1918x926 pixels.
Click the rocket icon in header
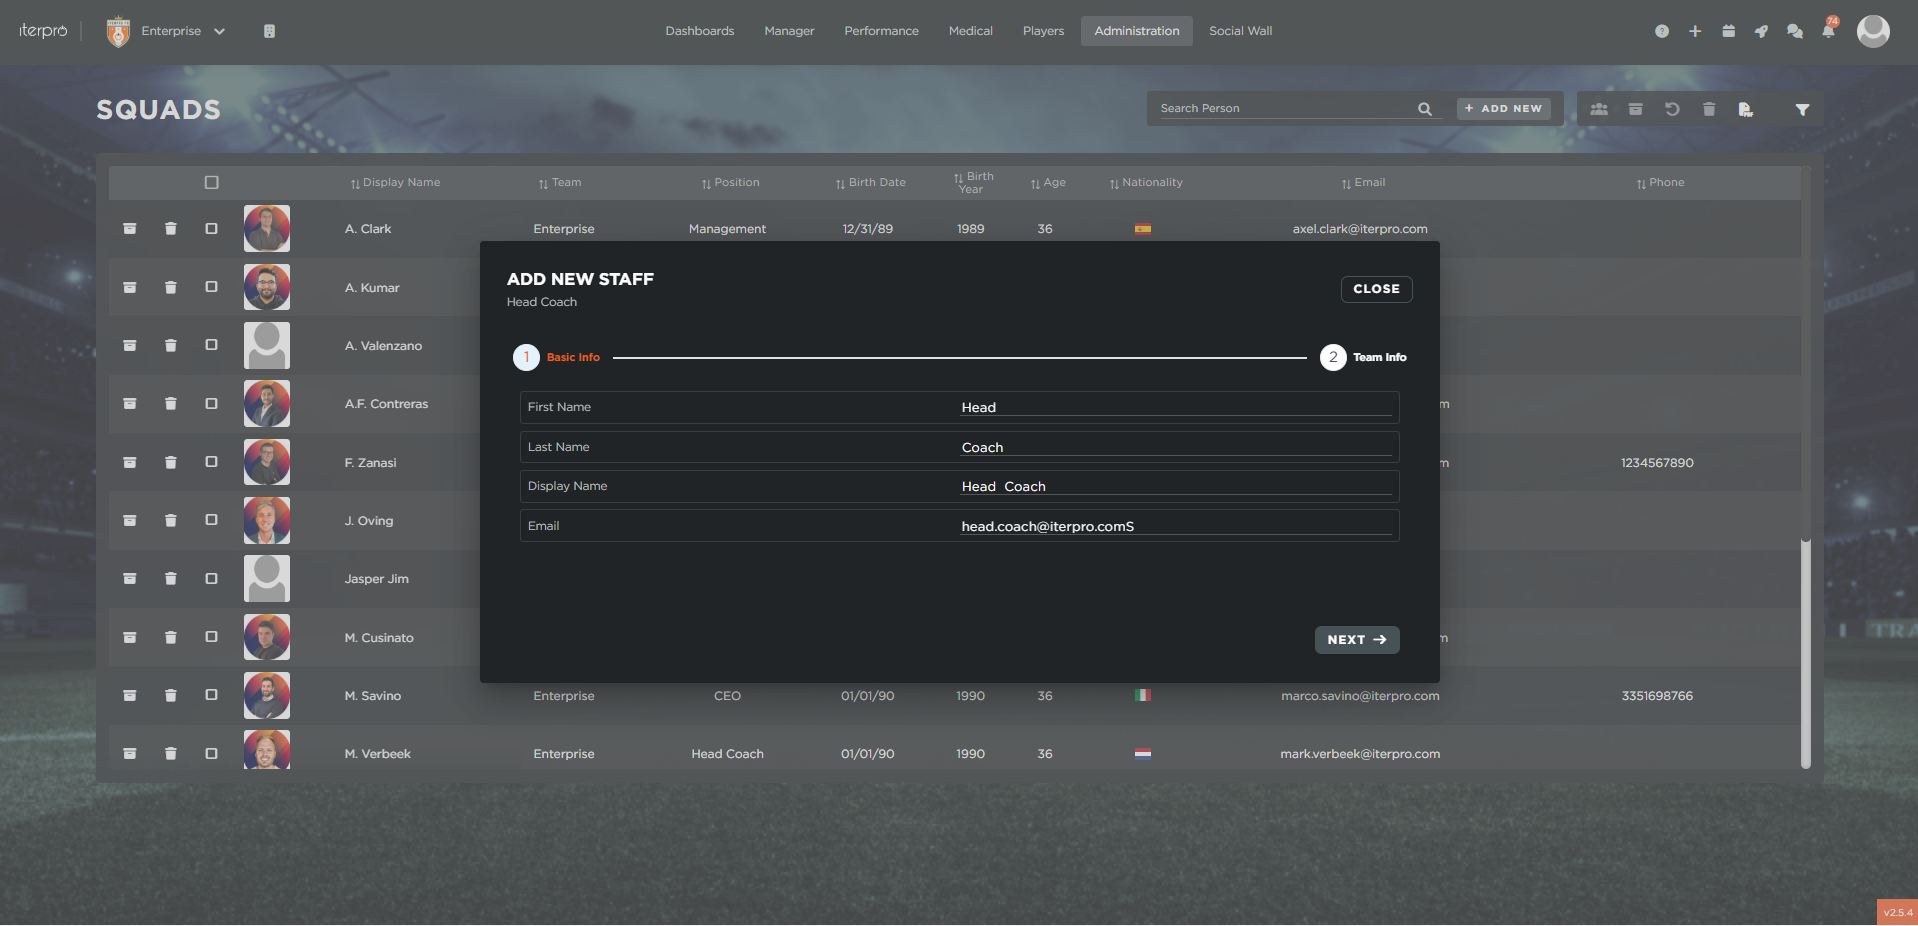[1761, 32]
